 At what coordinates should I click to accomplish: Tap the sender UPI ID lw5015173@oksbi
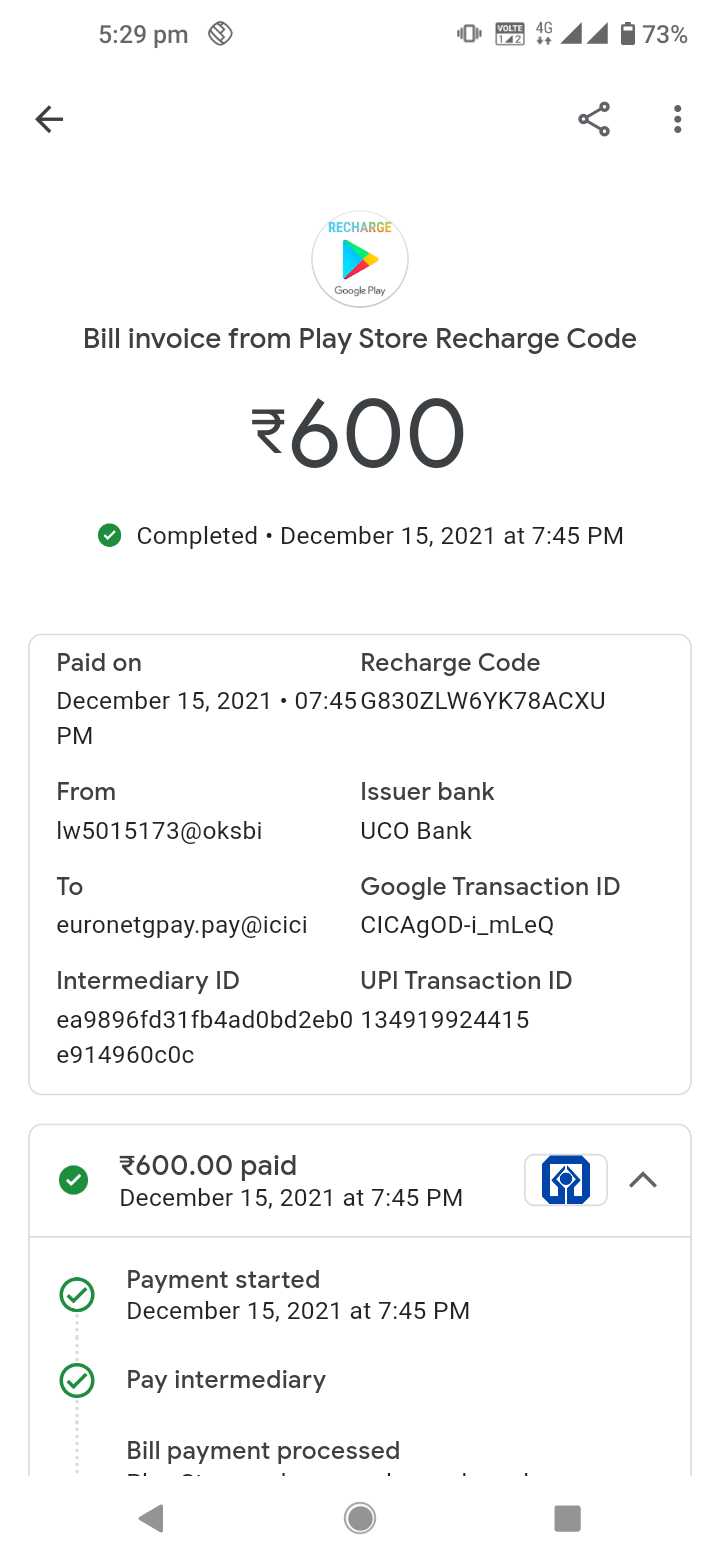(160, 830)
